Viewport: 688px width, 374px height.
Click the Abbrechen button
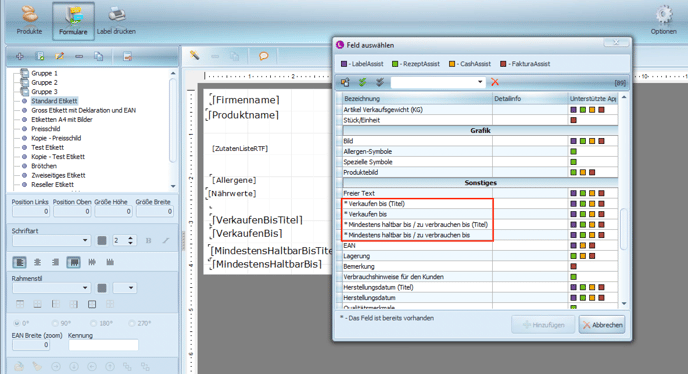click(x=602, y=325)
